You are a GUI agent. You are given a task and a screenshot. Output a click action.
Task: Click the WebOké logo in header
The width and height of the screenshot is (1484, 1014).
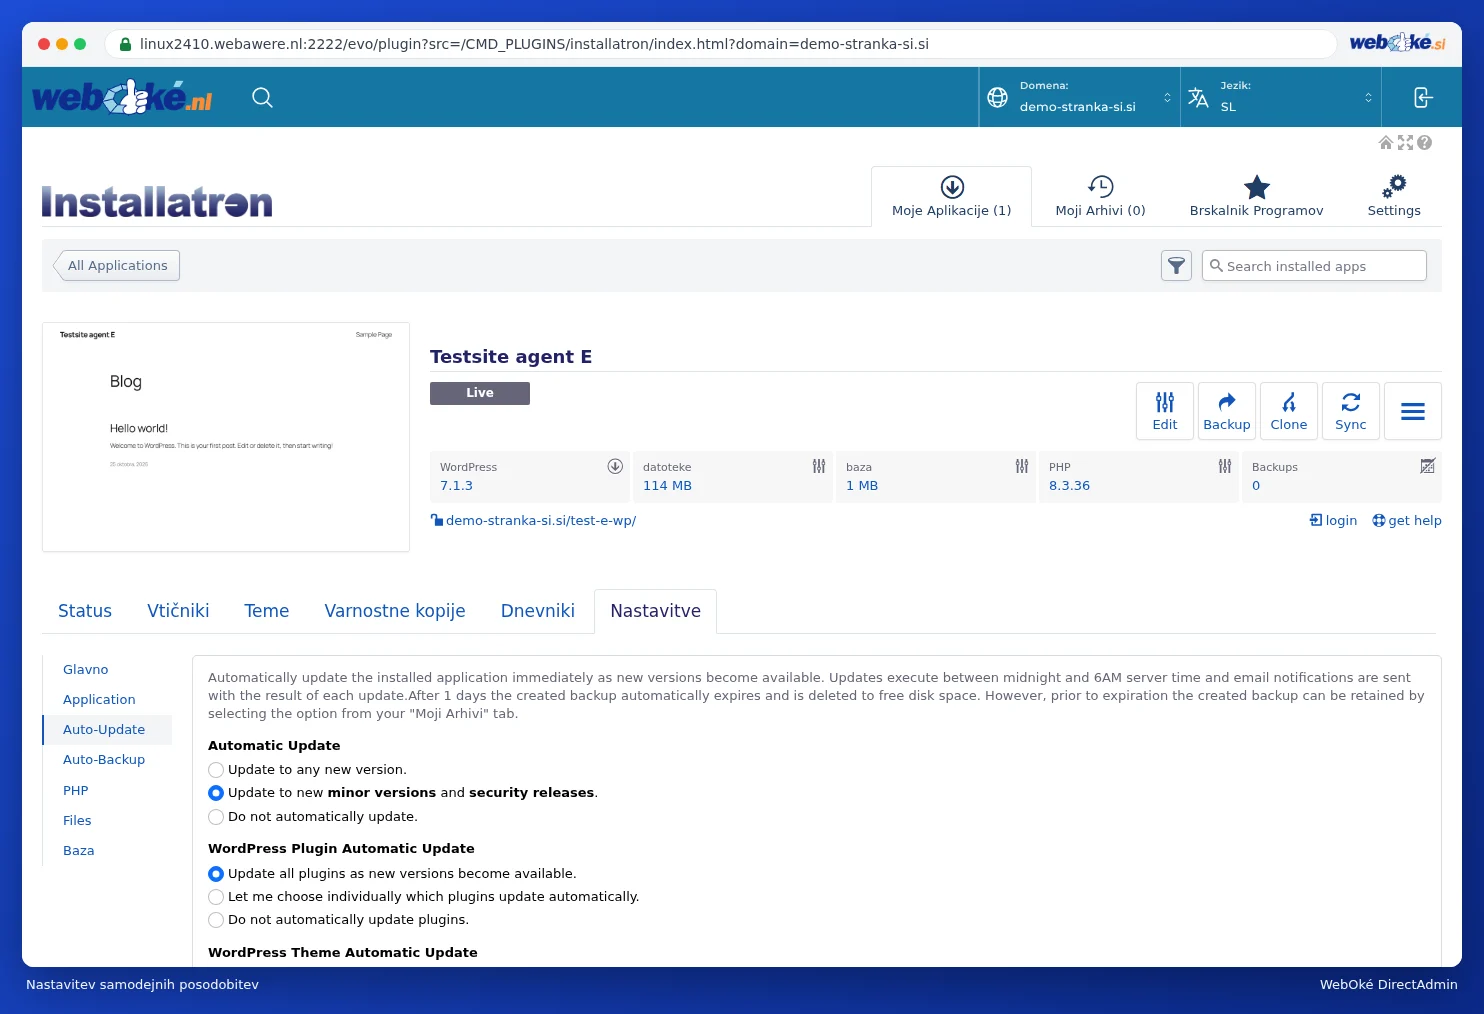tap(122, 97)
